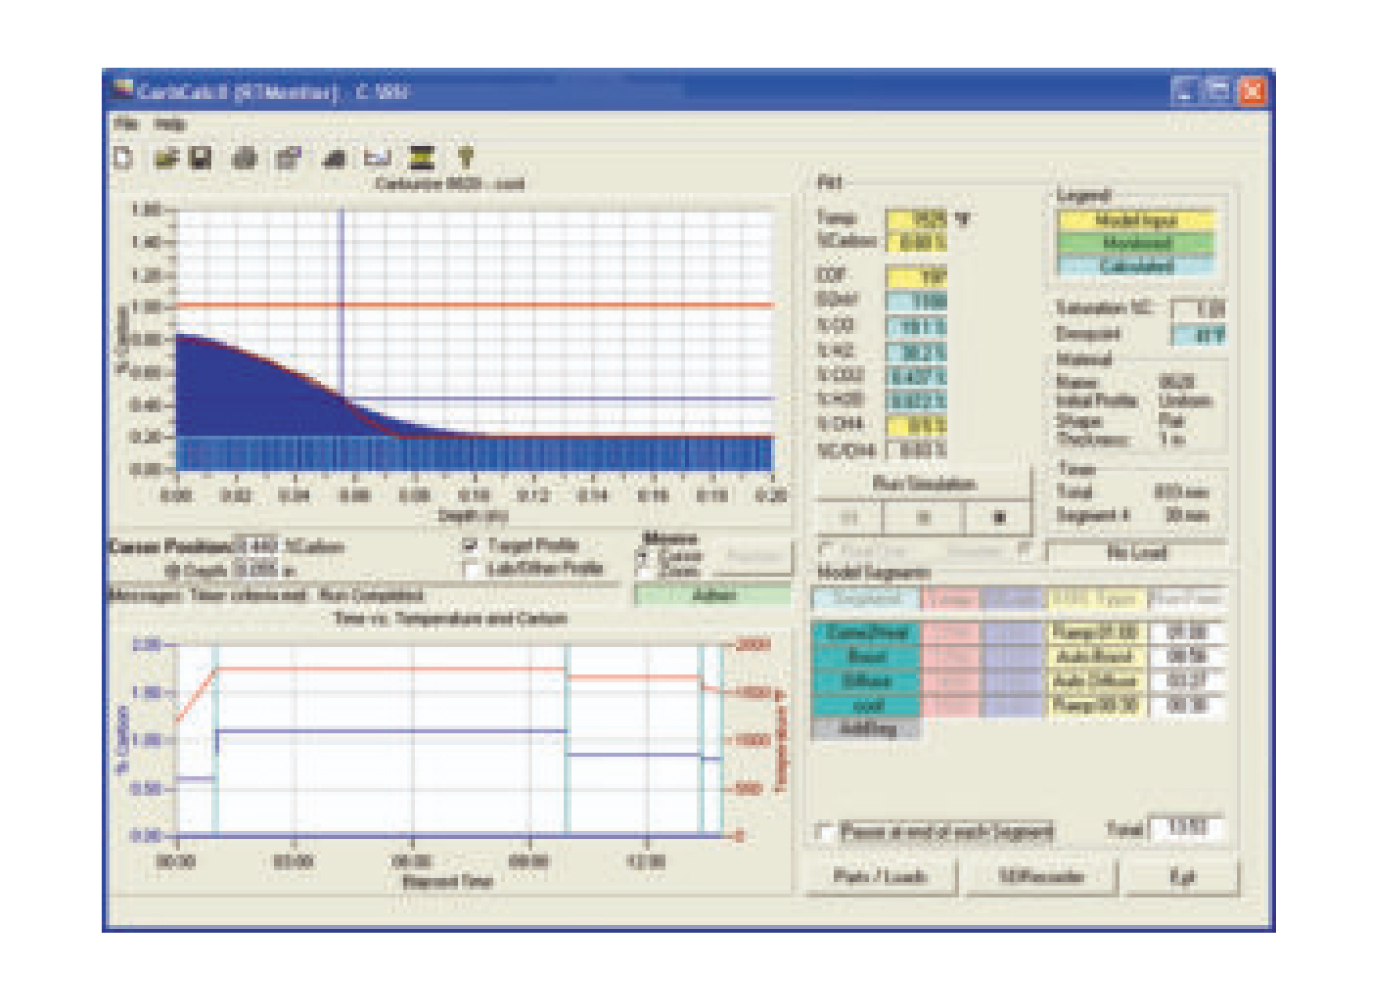This screenshot has height=1000, width=1376.
Task: Select the Cursor mouse mode radio button
Action: click(x=645, y=555)
